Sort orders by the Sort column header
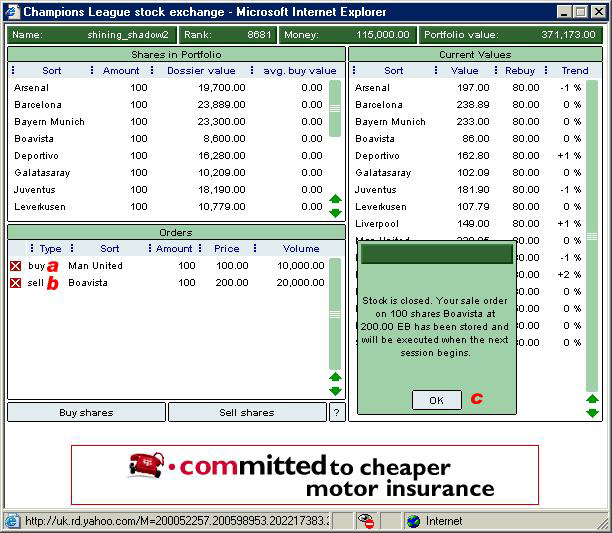Screen dimensions: 612x533 [109, 249]
